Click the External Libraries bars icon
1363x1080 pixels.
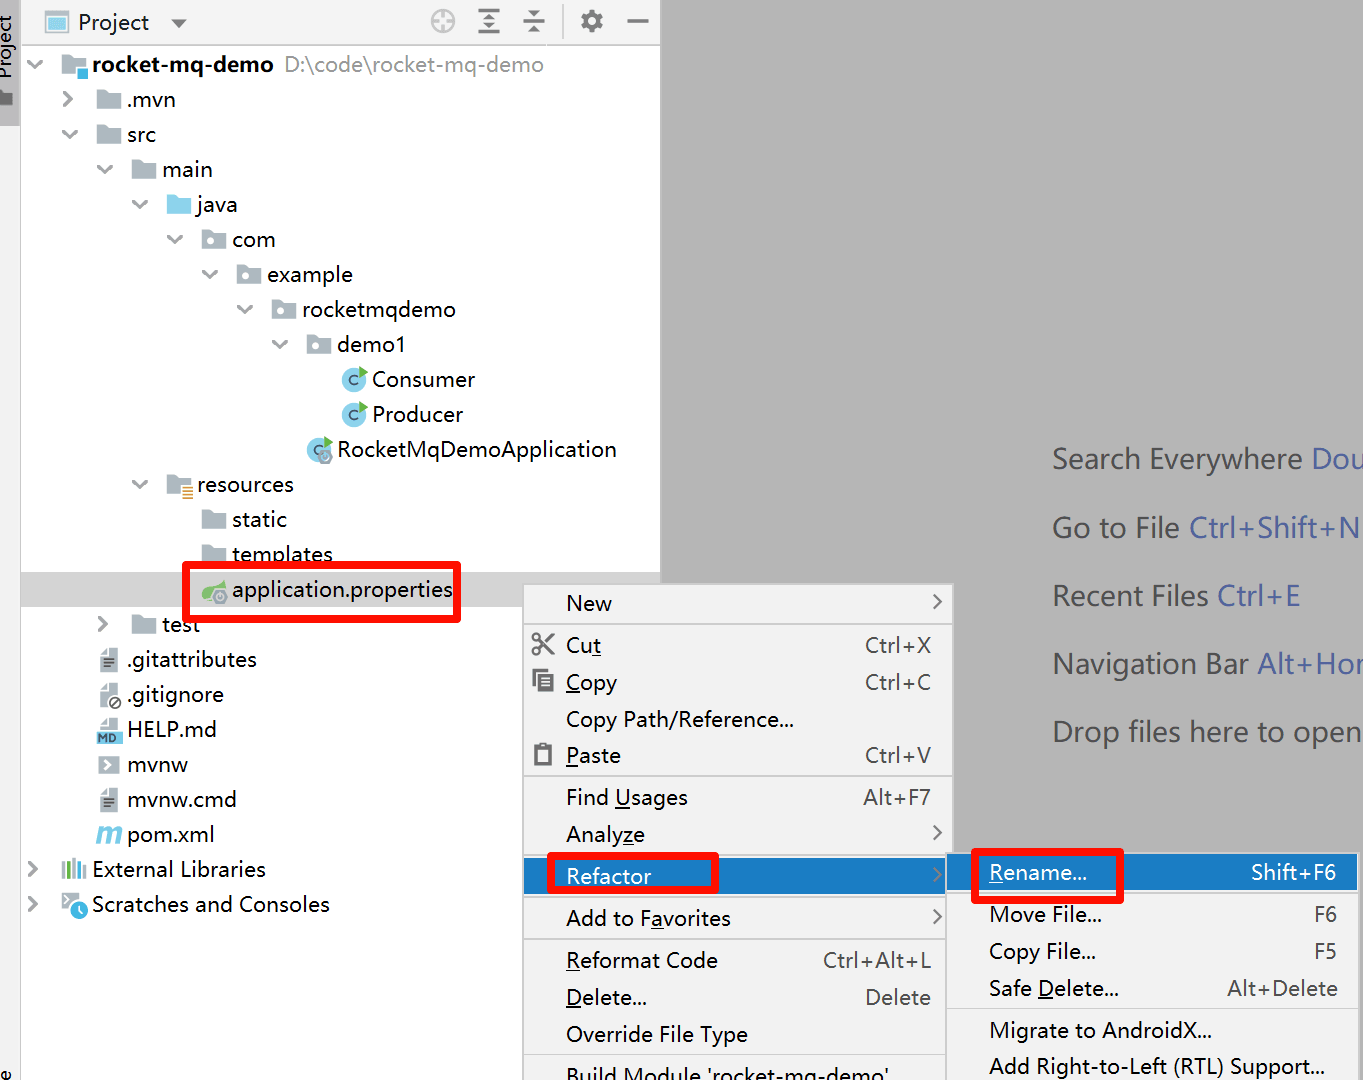coord(73,869)
